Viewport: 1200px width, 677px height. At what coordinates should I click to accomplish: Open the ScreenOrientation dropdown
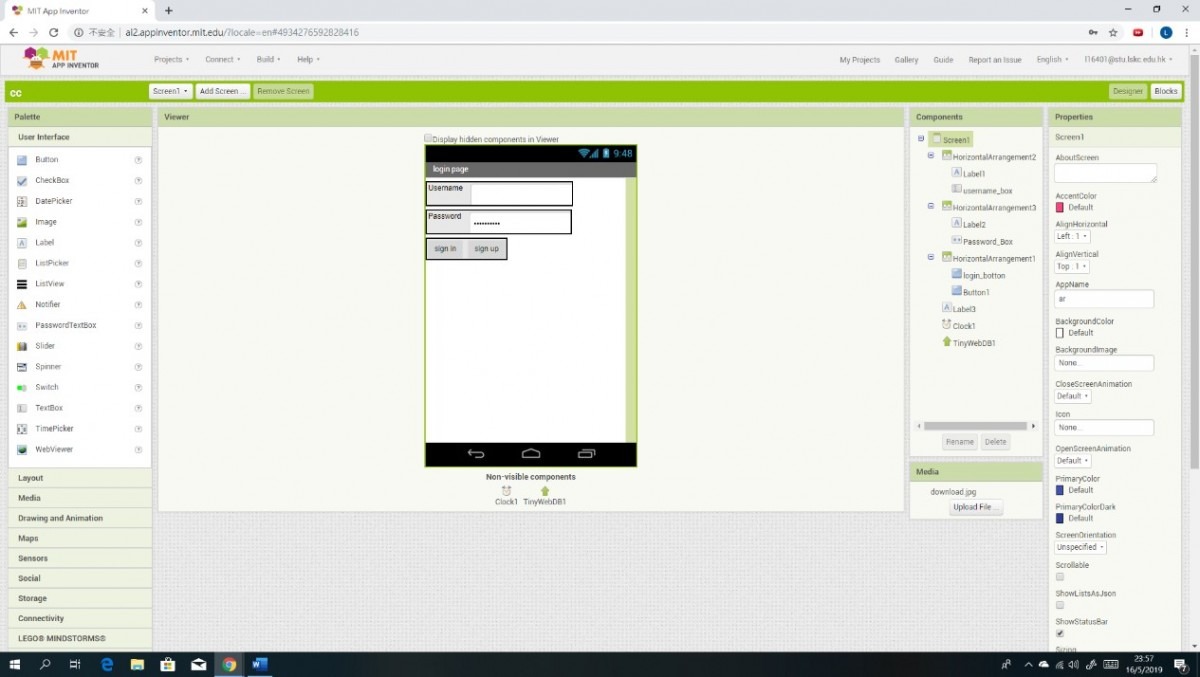[1081, 547]
